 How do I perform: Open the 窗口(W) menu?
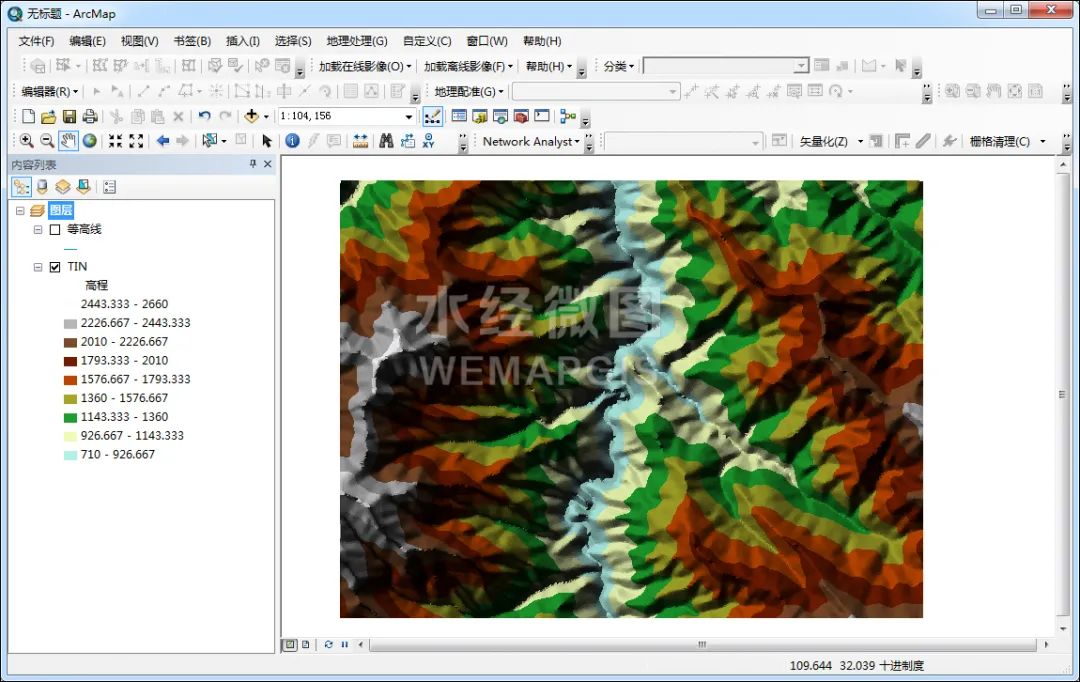pyautogui.click(x=487, y=41)
